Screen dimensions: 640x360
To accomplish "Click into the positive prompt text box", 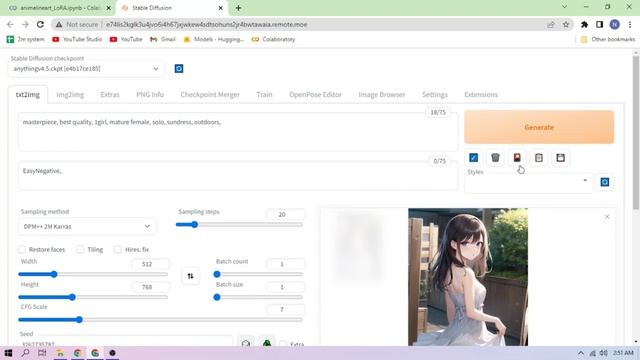I will 238,132.
